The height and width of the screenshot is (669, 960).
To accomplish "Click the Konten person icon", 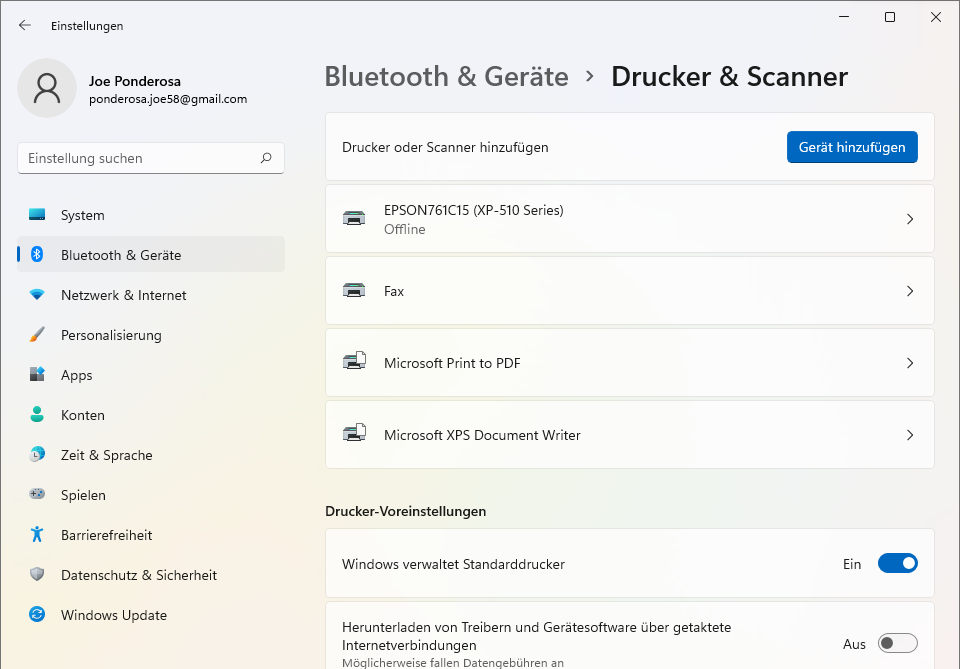I will click(x=37, y=415).
